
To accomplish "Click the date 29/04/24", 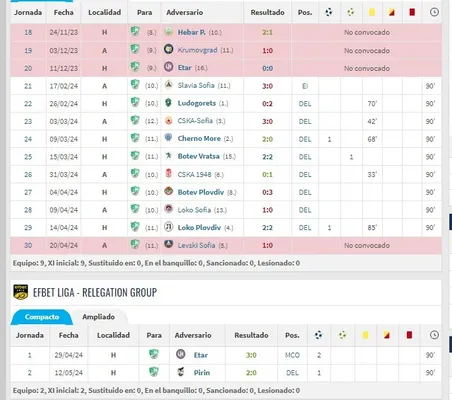I will pyautogui.click(x=68, y=355).
